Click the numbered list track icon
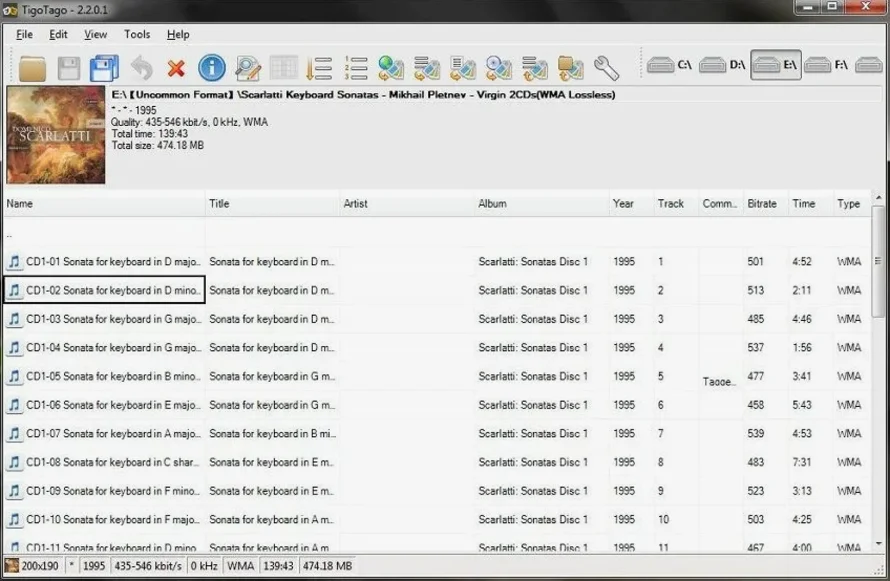 click(x=356, y=68)
